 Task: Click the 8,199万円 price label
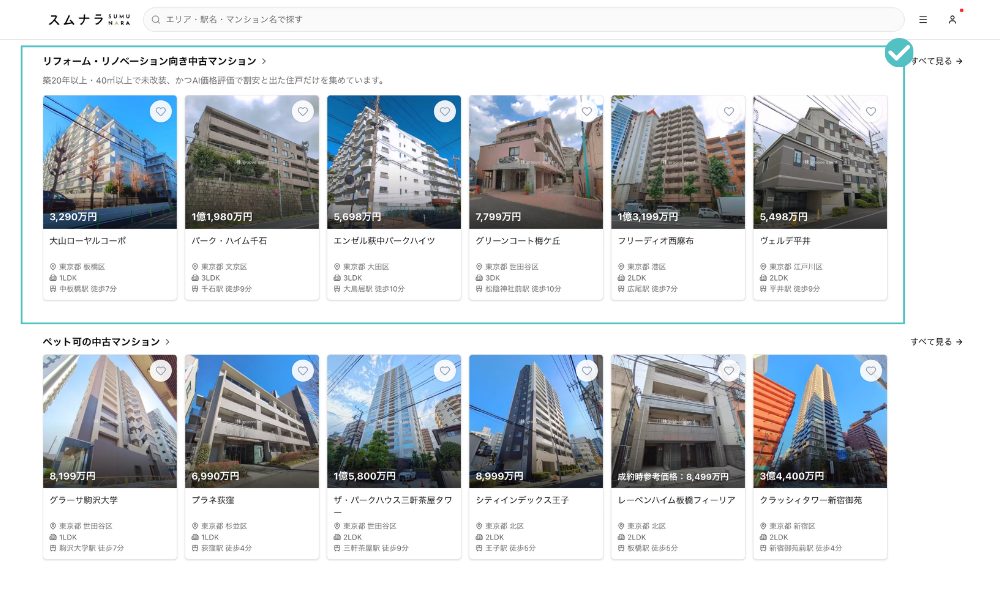(x=73, y=476)
